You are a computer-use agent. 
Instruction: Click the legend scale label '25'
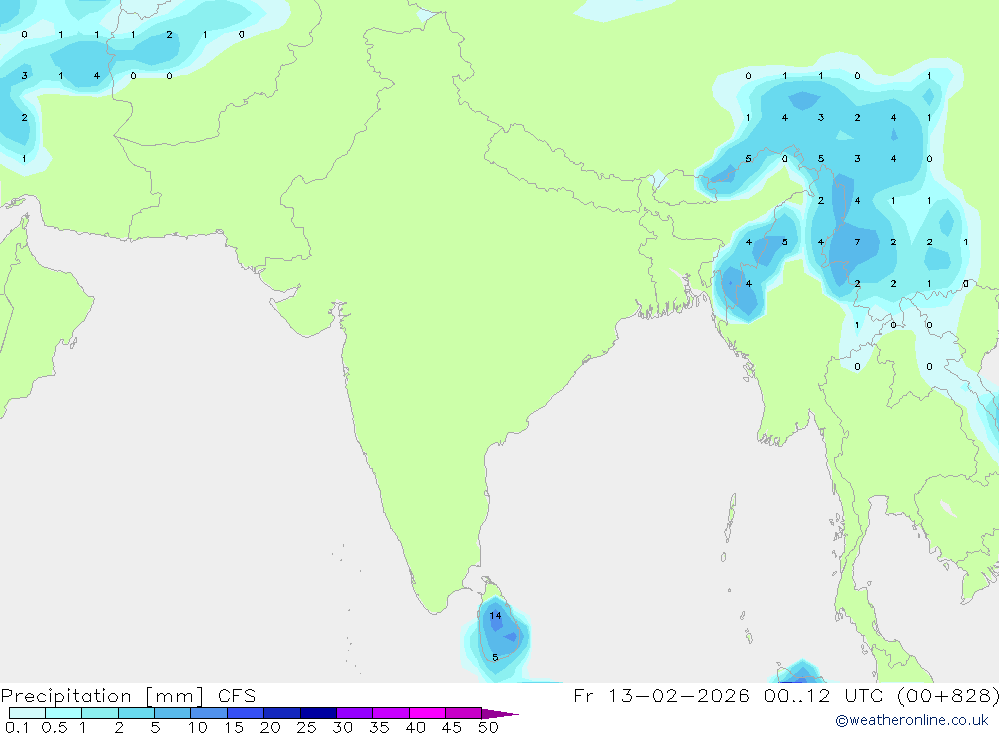tap(307, 727)
